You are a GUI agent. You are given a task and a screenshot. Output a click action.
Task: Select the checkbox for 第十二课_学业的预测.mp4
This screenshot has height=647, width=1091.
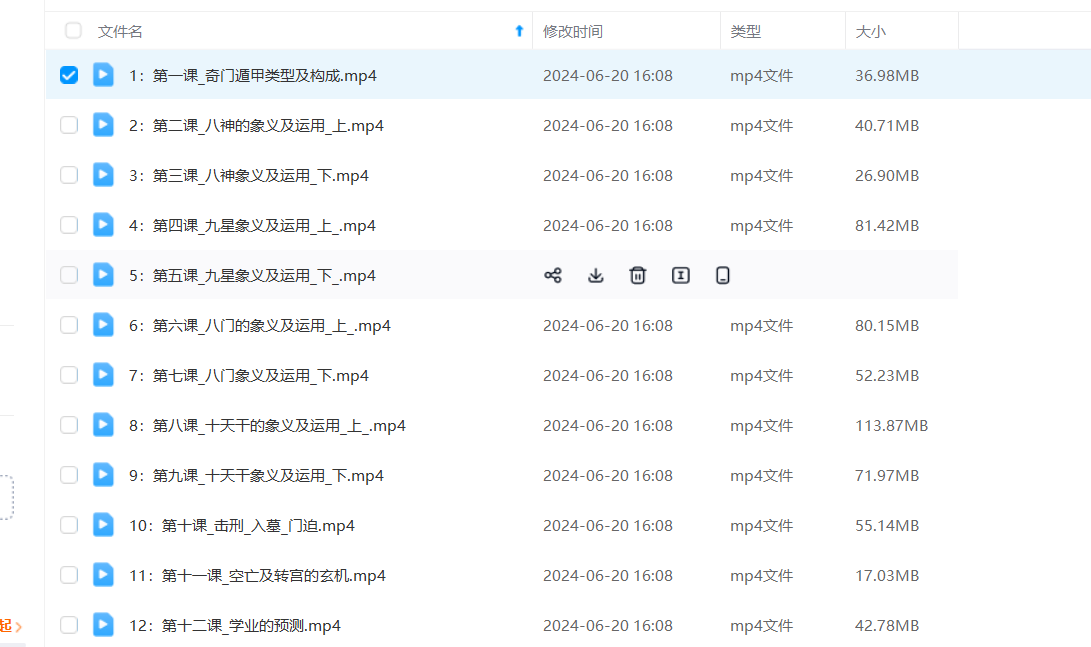point(69,625)
